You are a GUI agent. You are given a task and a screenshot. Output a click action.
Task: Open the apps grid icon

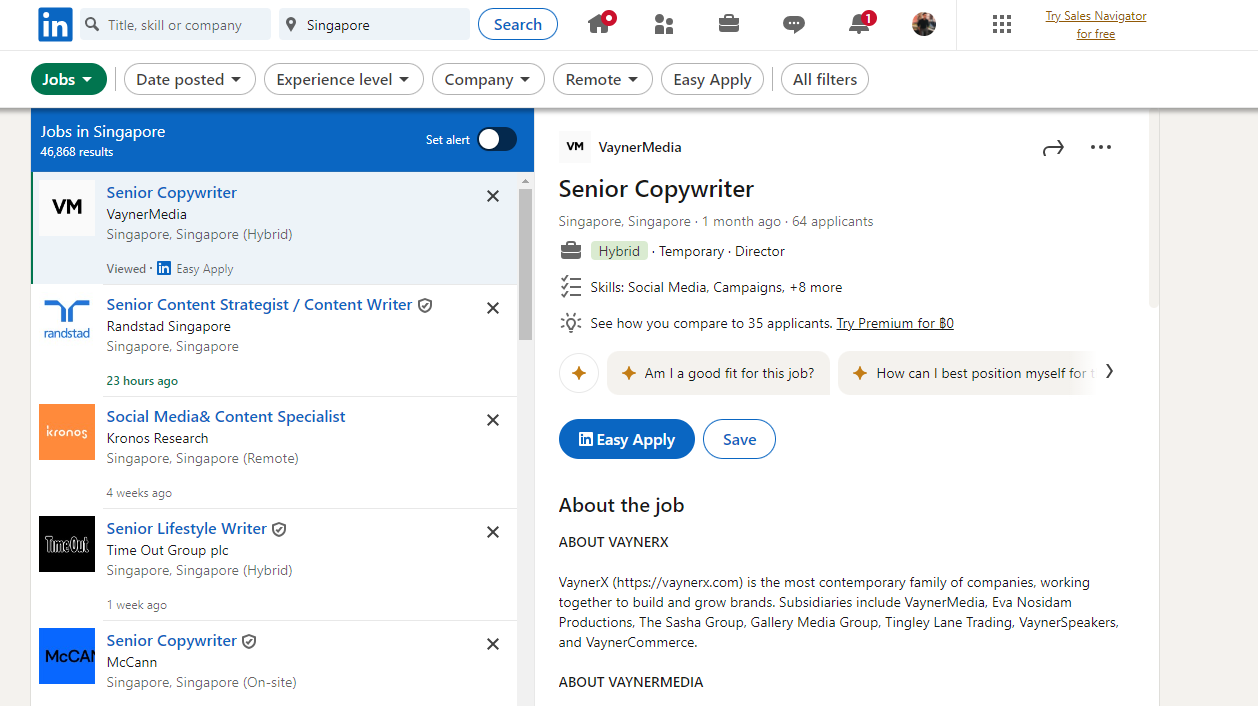pyautogui.click(x=1002, y=24)
